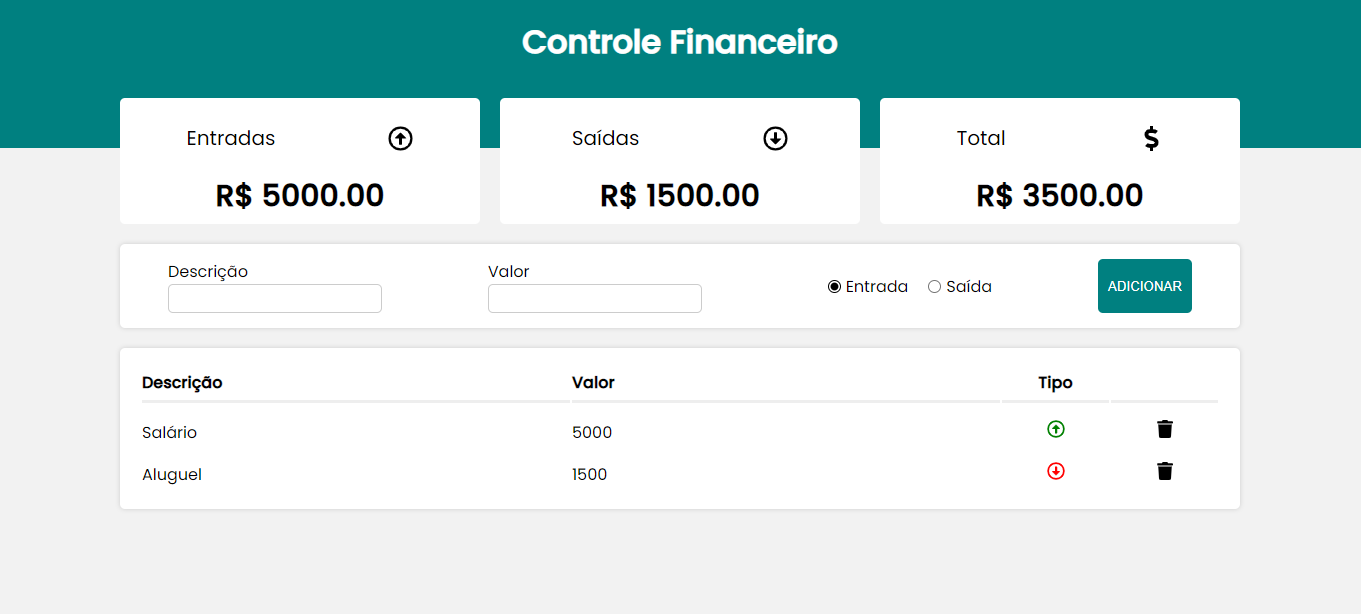
Task: Click inside the Valor input field
Action: 594,298
